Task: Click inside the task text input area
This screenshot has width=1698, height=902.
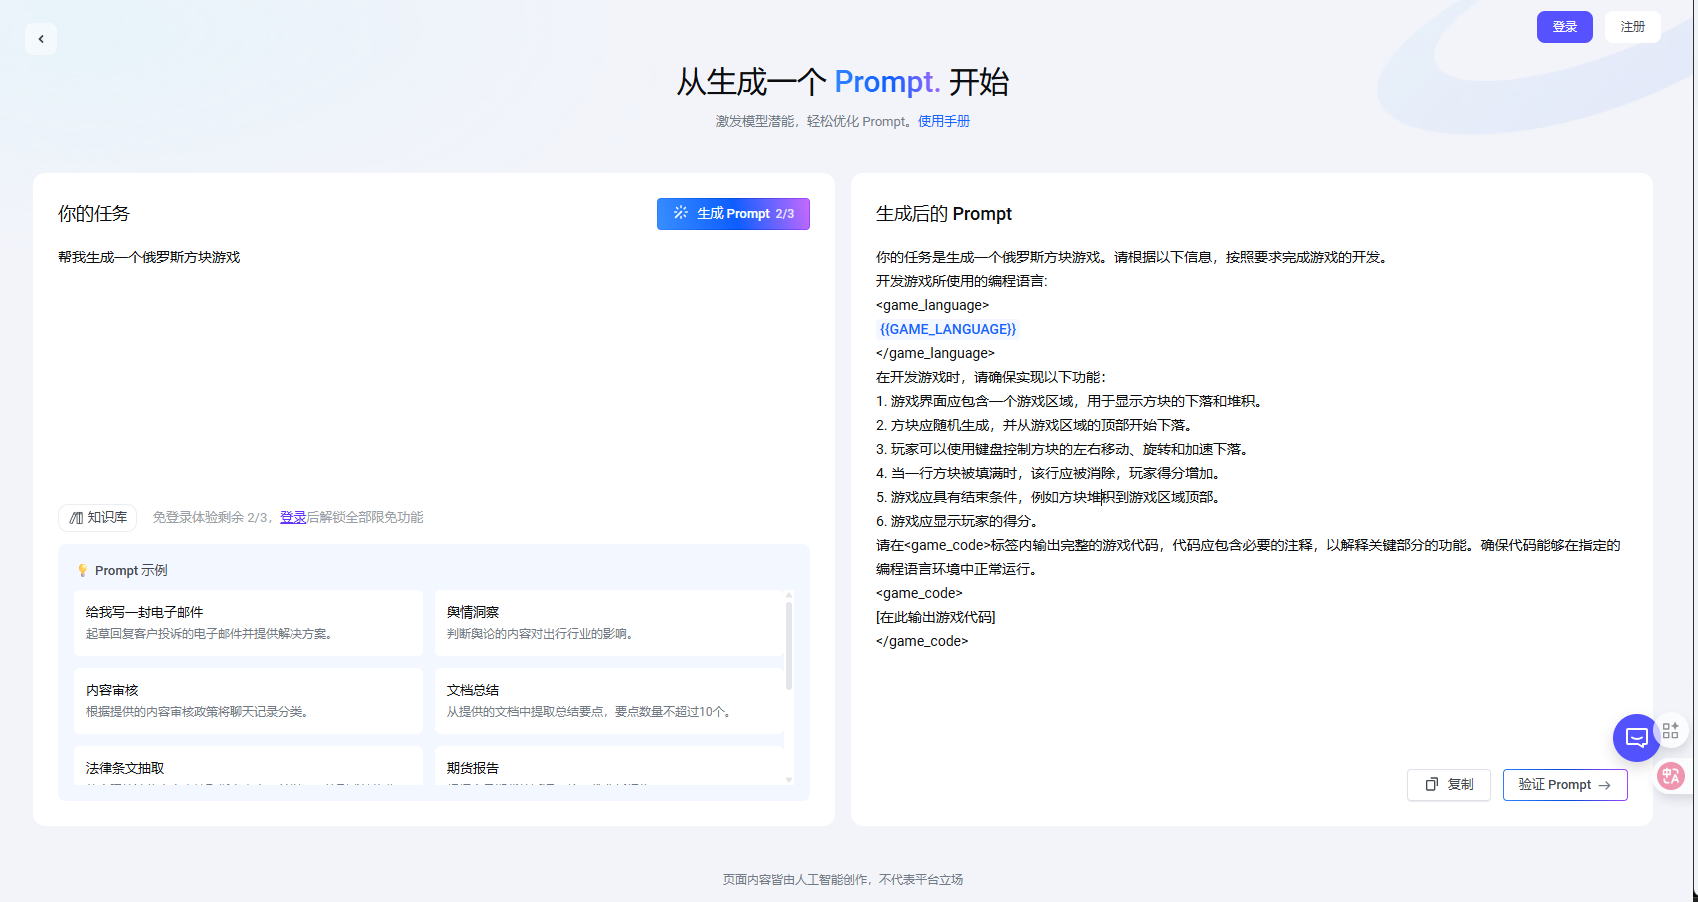Action: [433, 370]
